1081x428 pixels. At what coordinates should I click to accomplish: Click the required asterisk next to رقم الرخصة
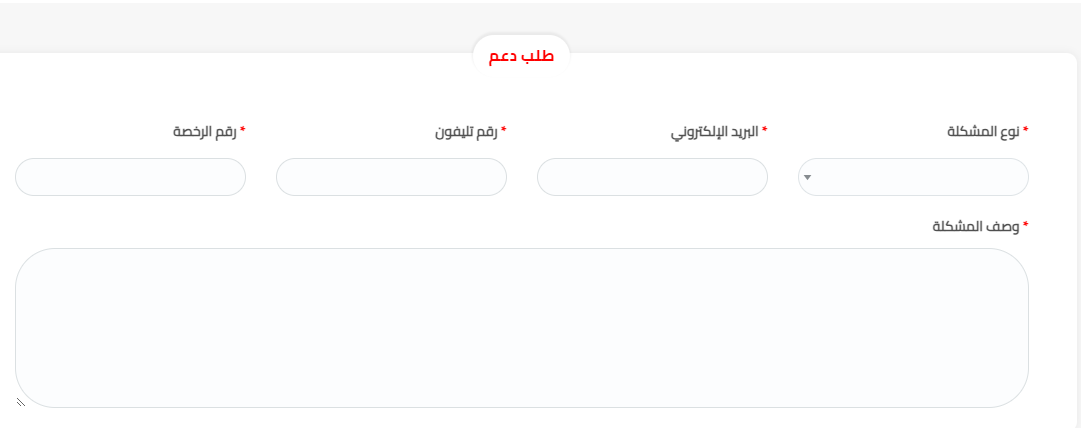[243, 130]
